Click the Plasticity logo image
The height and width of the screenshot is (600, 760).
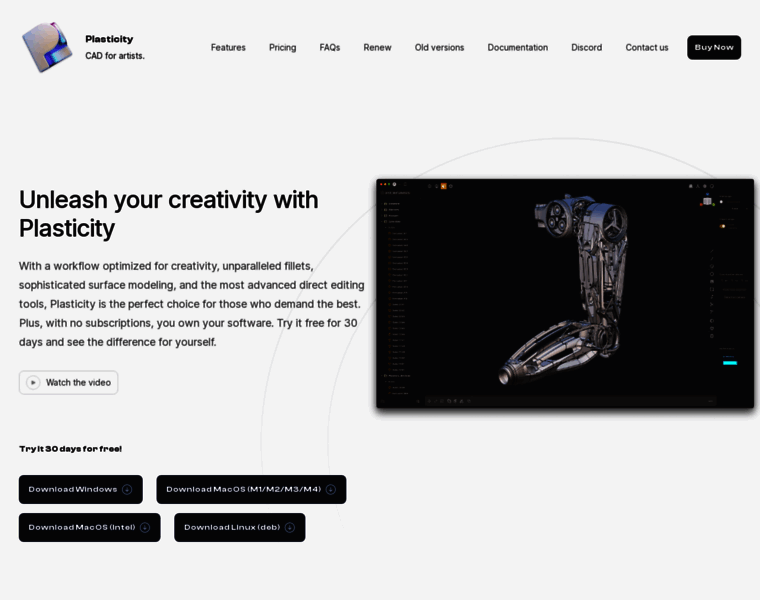(47, 47)
